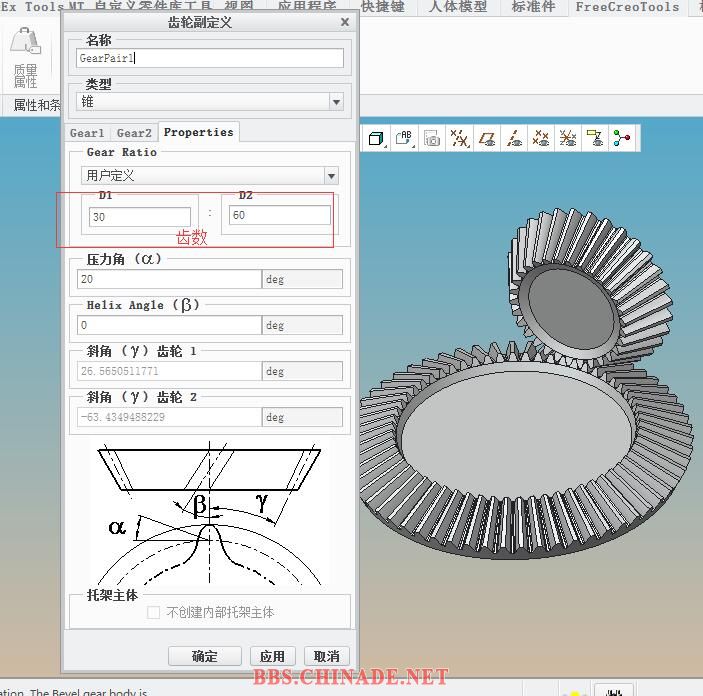Click the pressure angle deg unit box
Viewport: 703px width, 696px height.
tap(303, 279)
